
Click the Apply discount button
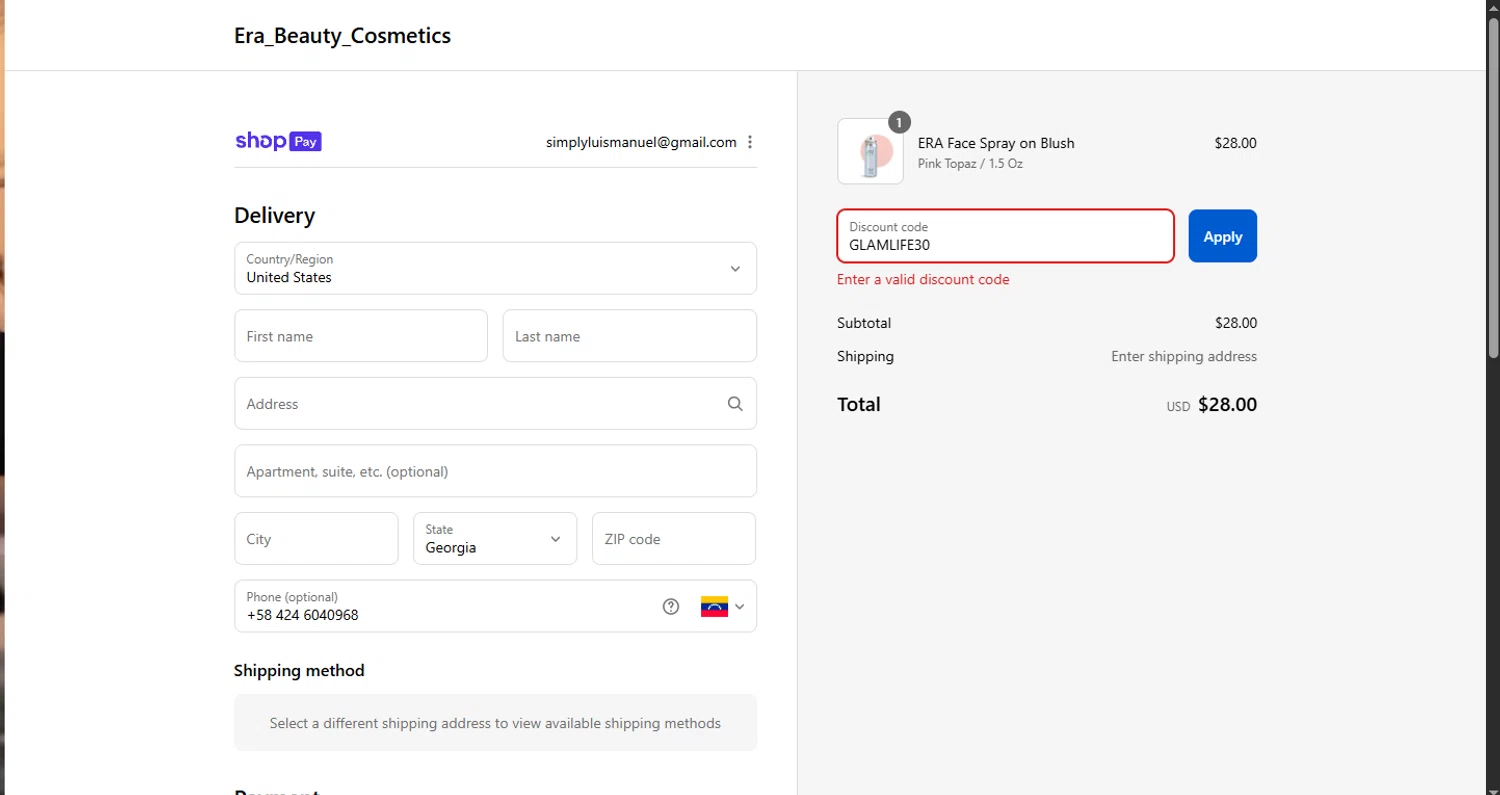[1222, 236]
